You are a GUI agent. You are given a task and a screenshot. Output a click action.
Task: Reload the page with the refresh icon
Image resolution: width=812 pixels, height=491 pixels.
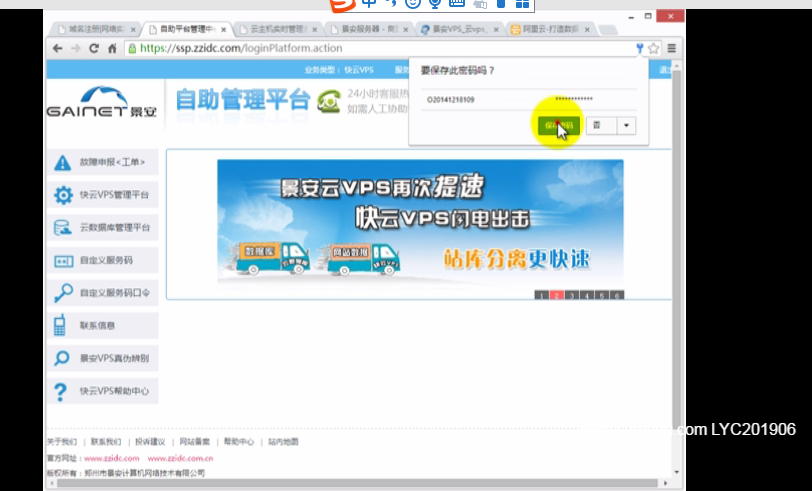94,48
